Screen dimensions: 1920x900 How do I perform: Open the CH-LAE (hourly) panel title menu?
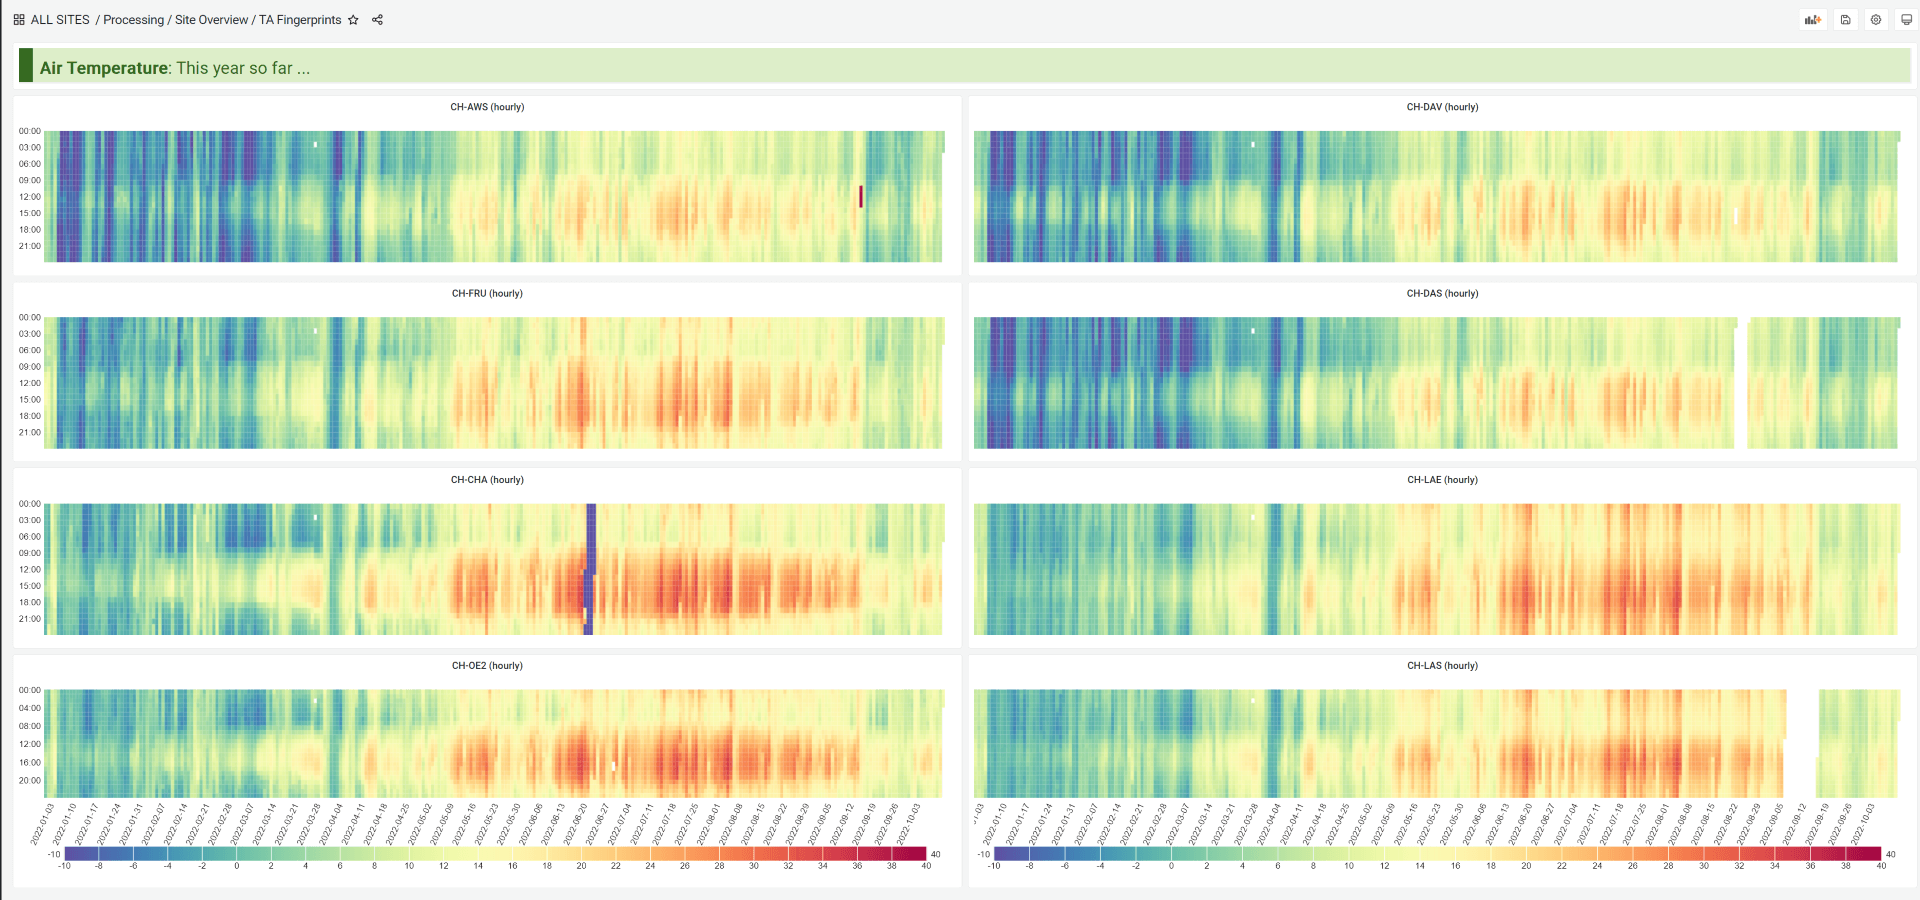click(x=1442, y=480)
